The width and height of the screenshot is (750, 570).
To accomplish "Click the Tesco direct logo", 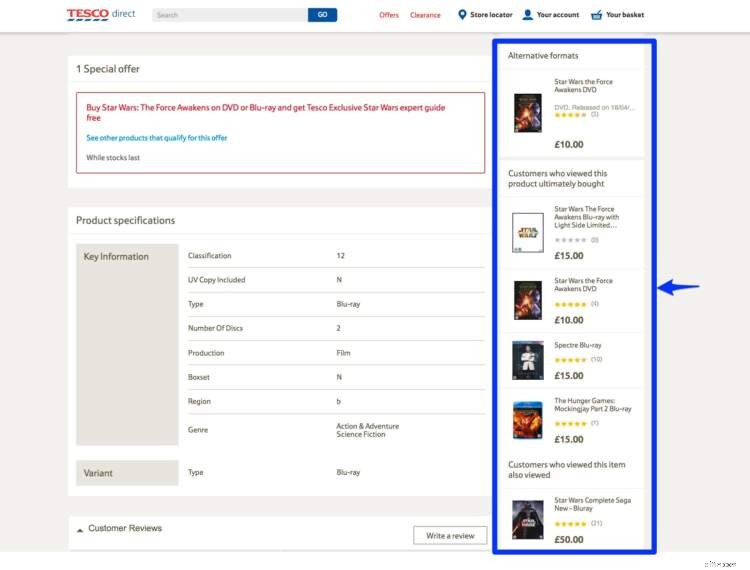I will (x=101, y=14).
